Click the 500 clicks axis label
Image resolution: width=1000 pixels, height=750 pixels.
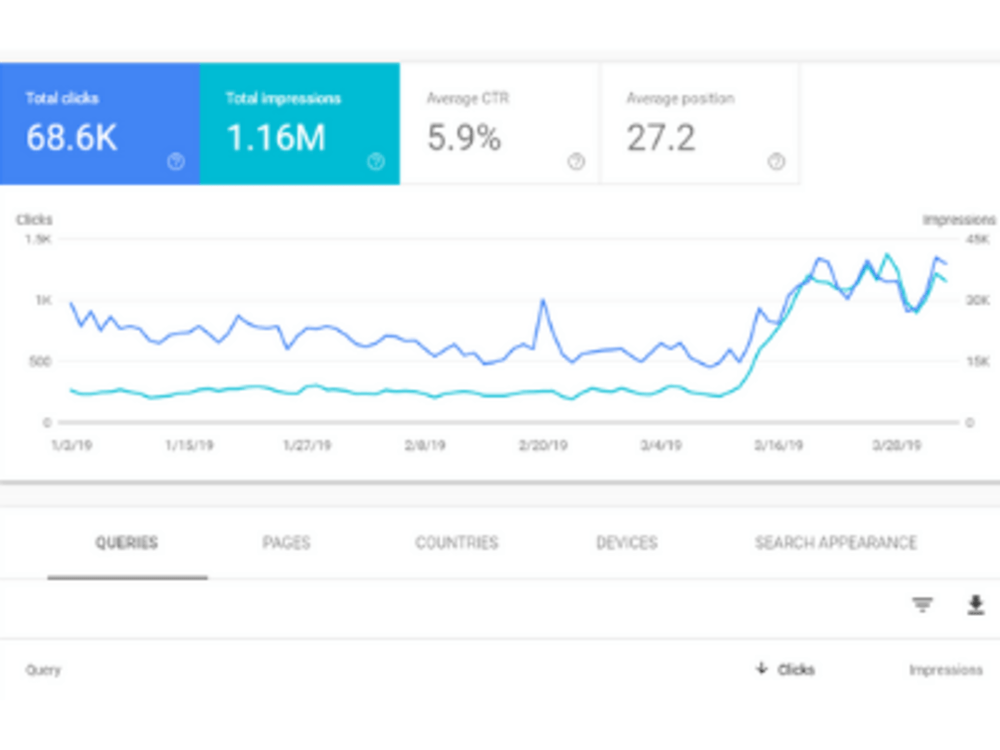coord(40,362)
